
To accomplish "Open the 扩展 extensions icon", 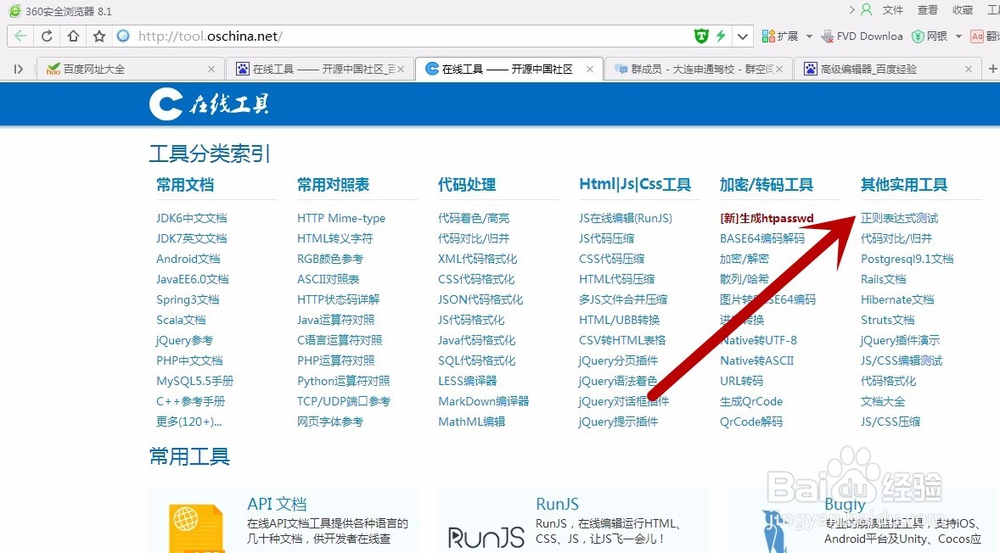I will (x=779, y=36).
